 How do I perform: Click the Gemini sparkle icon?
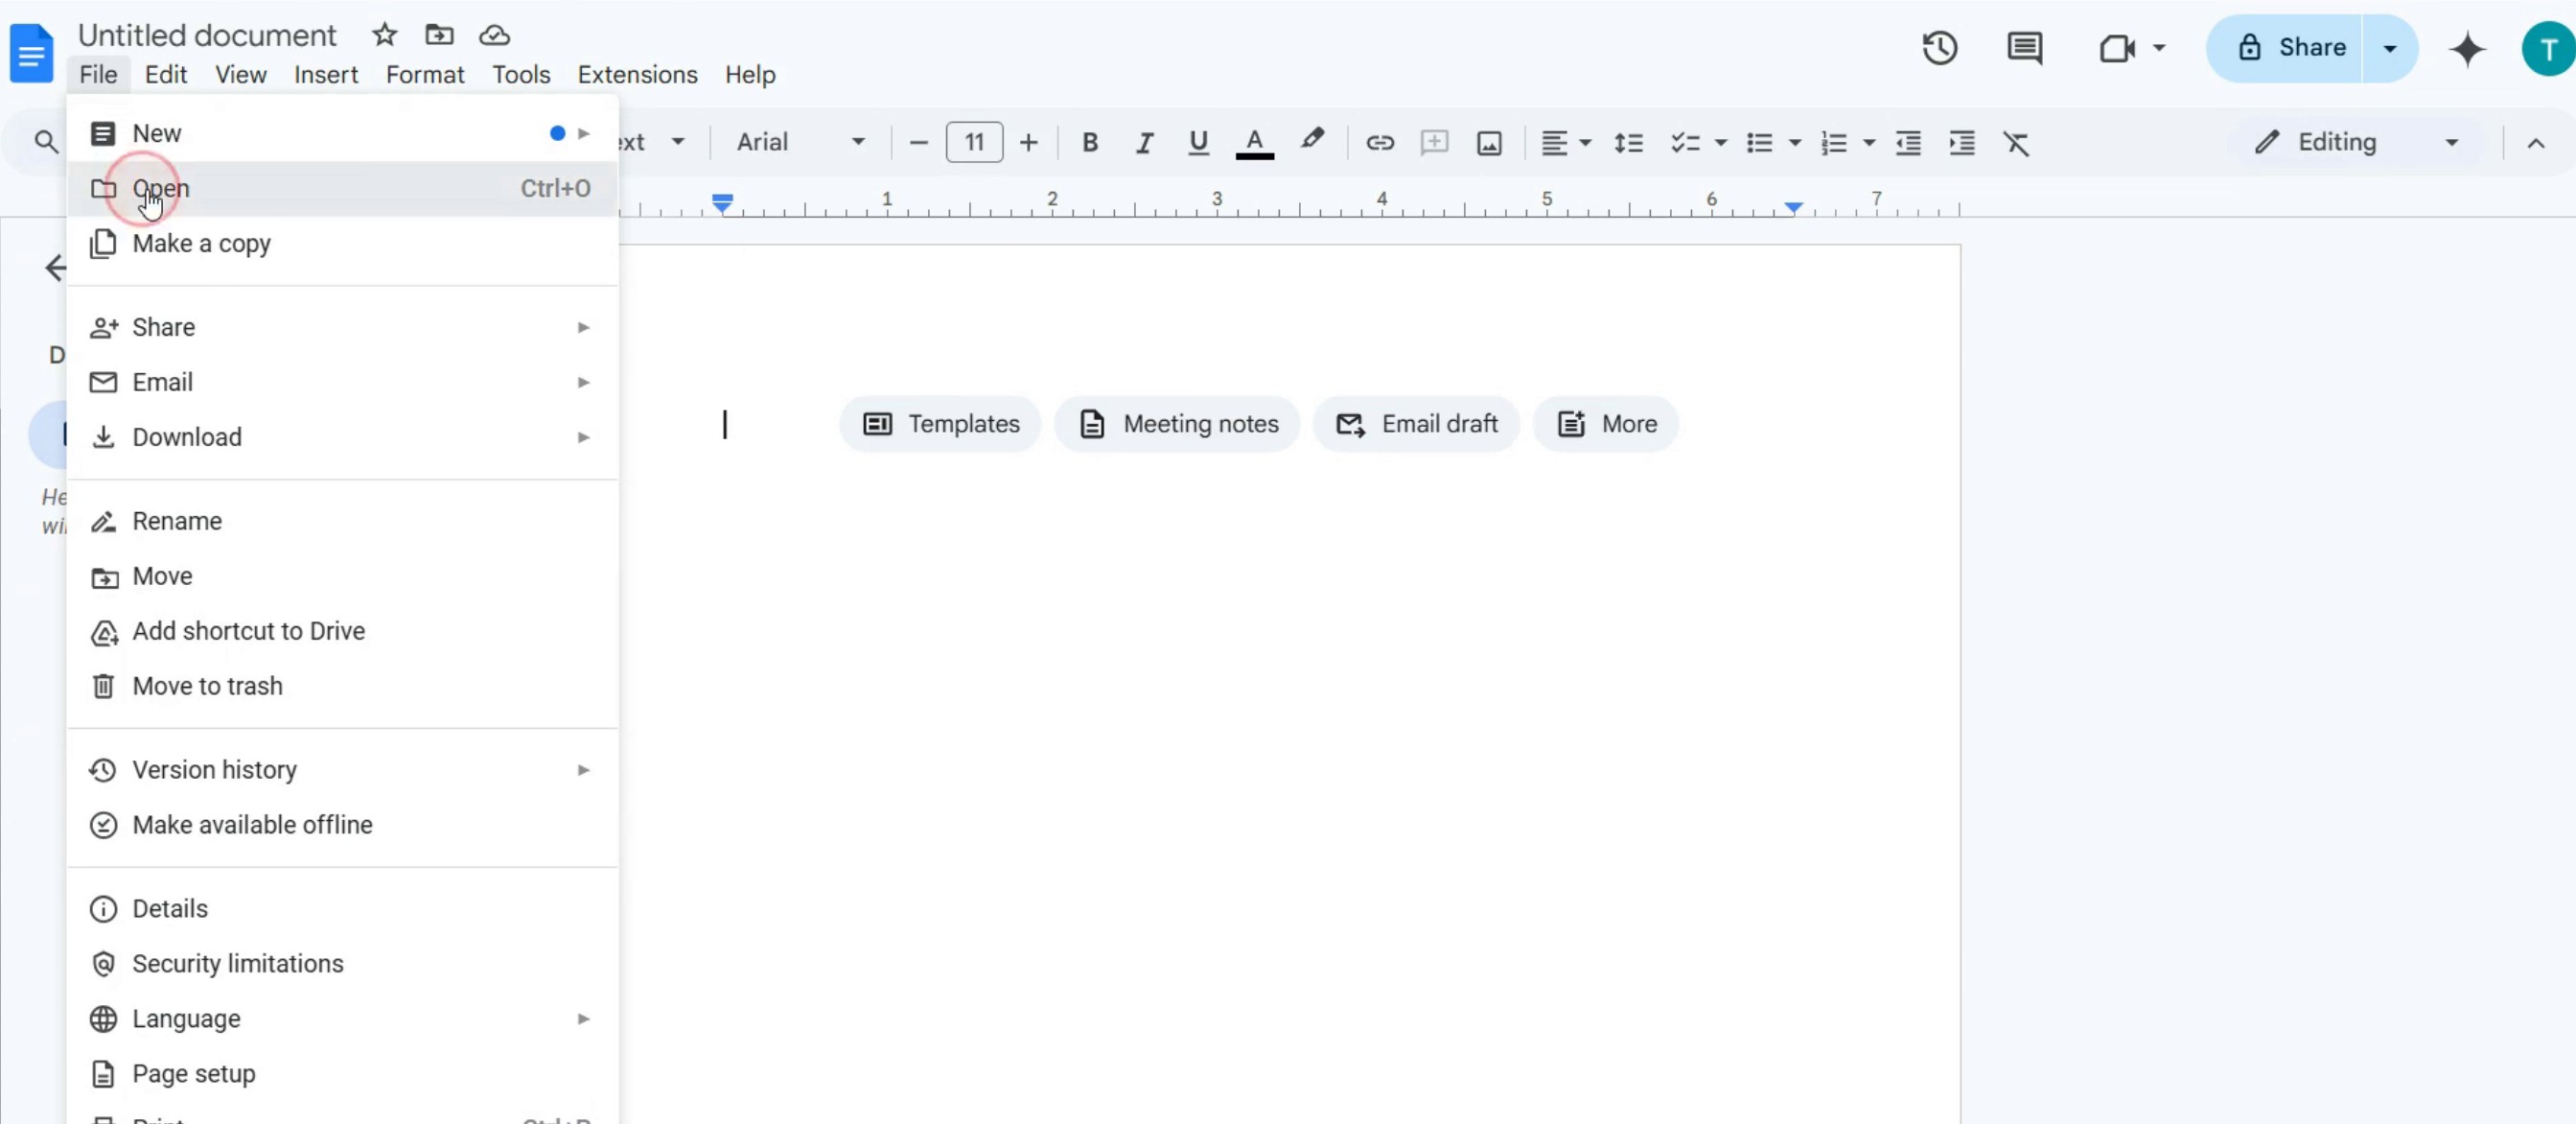click(x=2467, y=48)
